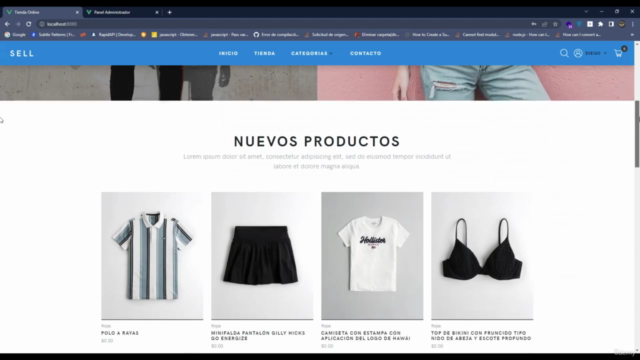Open the Minifalda Pantalón Gilly Hicks link
Screen dimensions: 640x360
point(258,336)
